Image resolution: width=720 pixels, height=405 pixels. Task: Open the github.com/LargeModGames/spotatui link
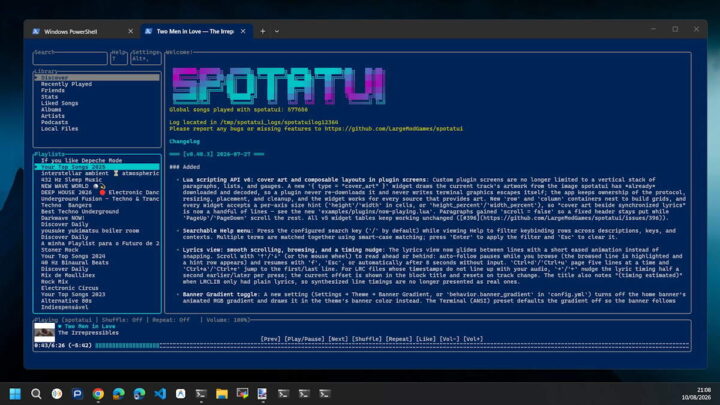[394, 129]
